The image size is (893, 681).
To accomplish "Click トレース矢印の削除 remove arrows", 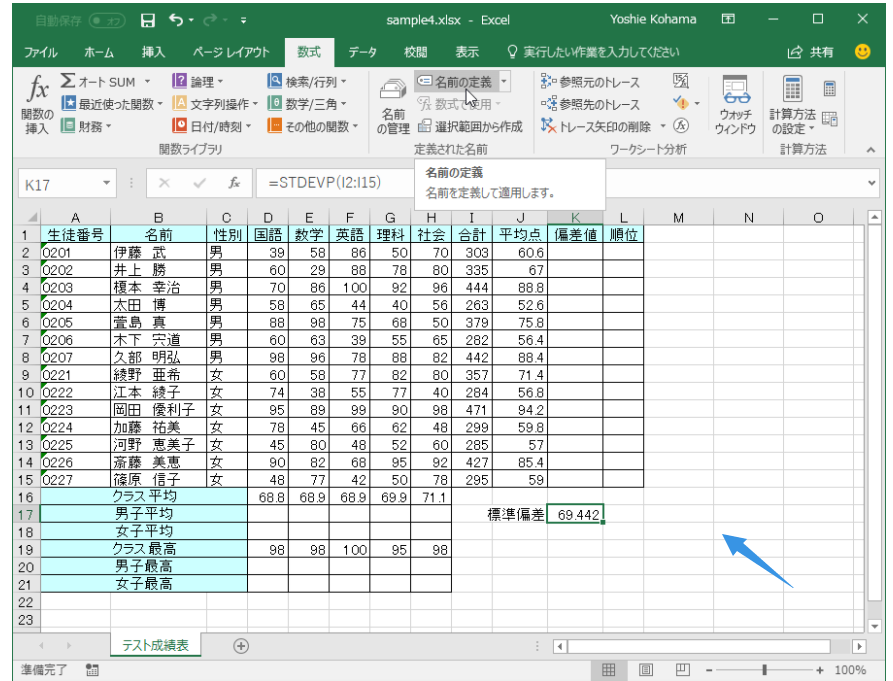I will click(x=596, y=126).
